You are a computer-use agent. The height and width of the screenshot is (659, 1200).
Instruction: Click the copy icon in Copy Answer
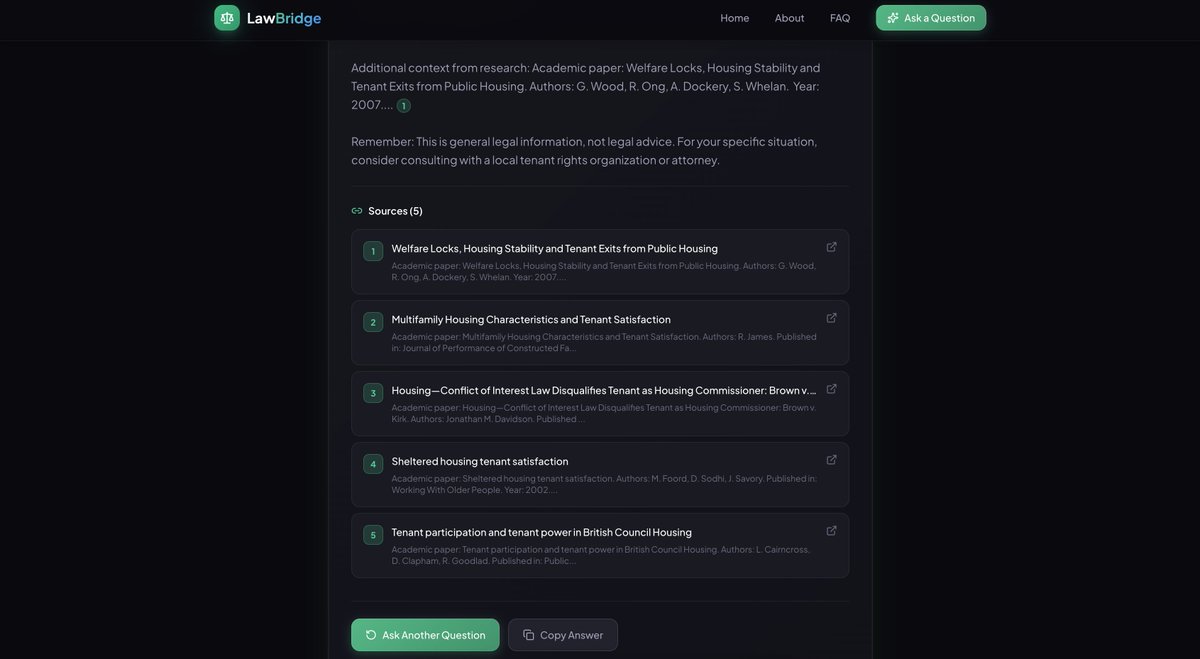pyautogui.click(x=528, y=635)
